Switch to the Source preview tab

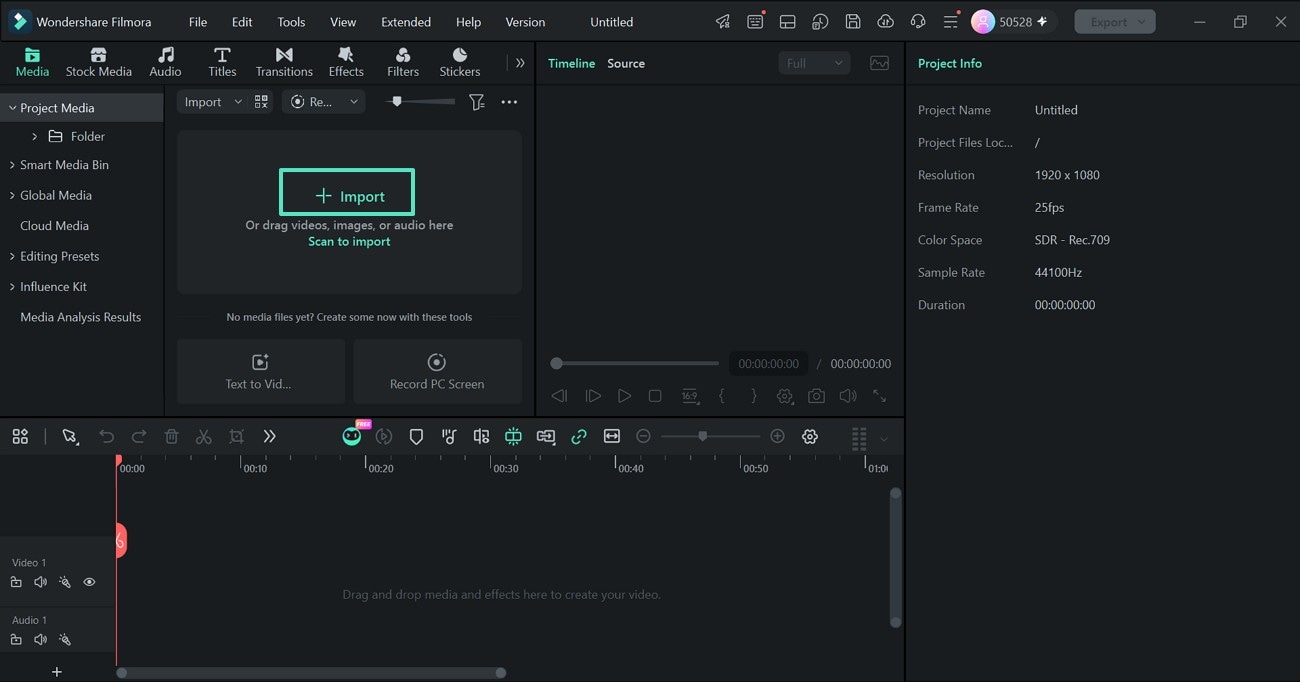(626, 63)
